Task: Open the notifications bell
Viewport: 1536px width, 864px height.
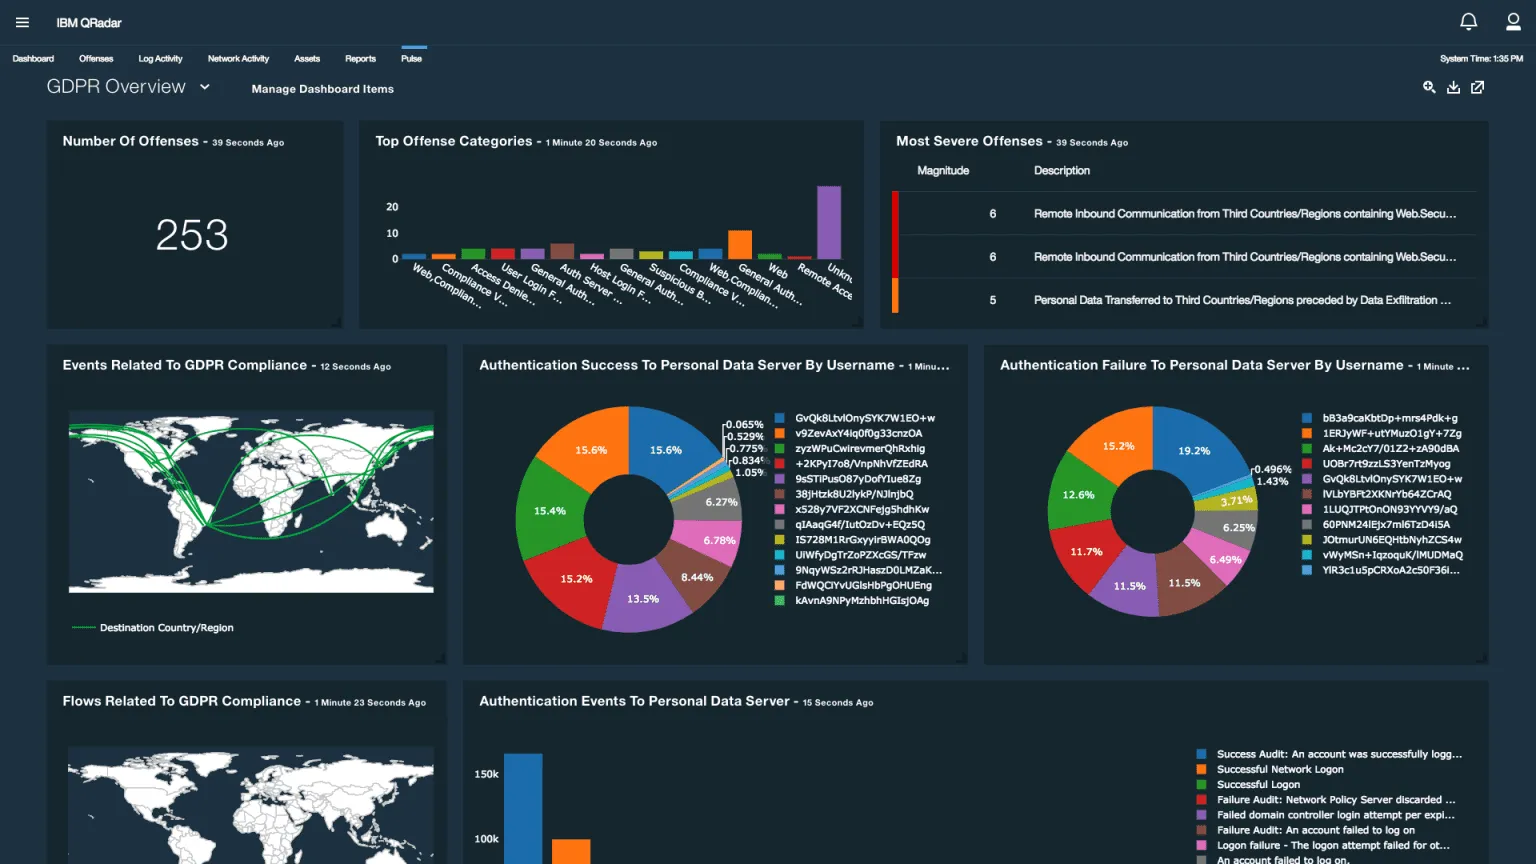Action: (x=1468, y=21)
